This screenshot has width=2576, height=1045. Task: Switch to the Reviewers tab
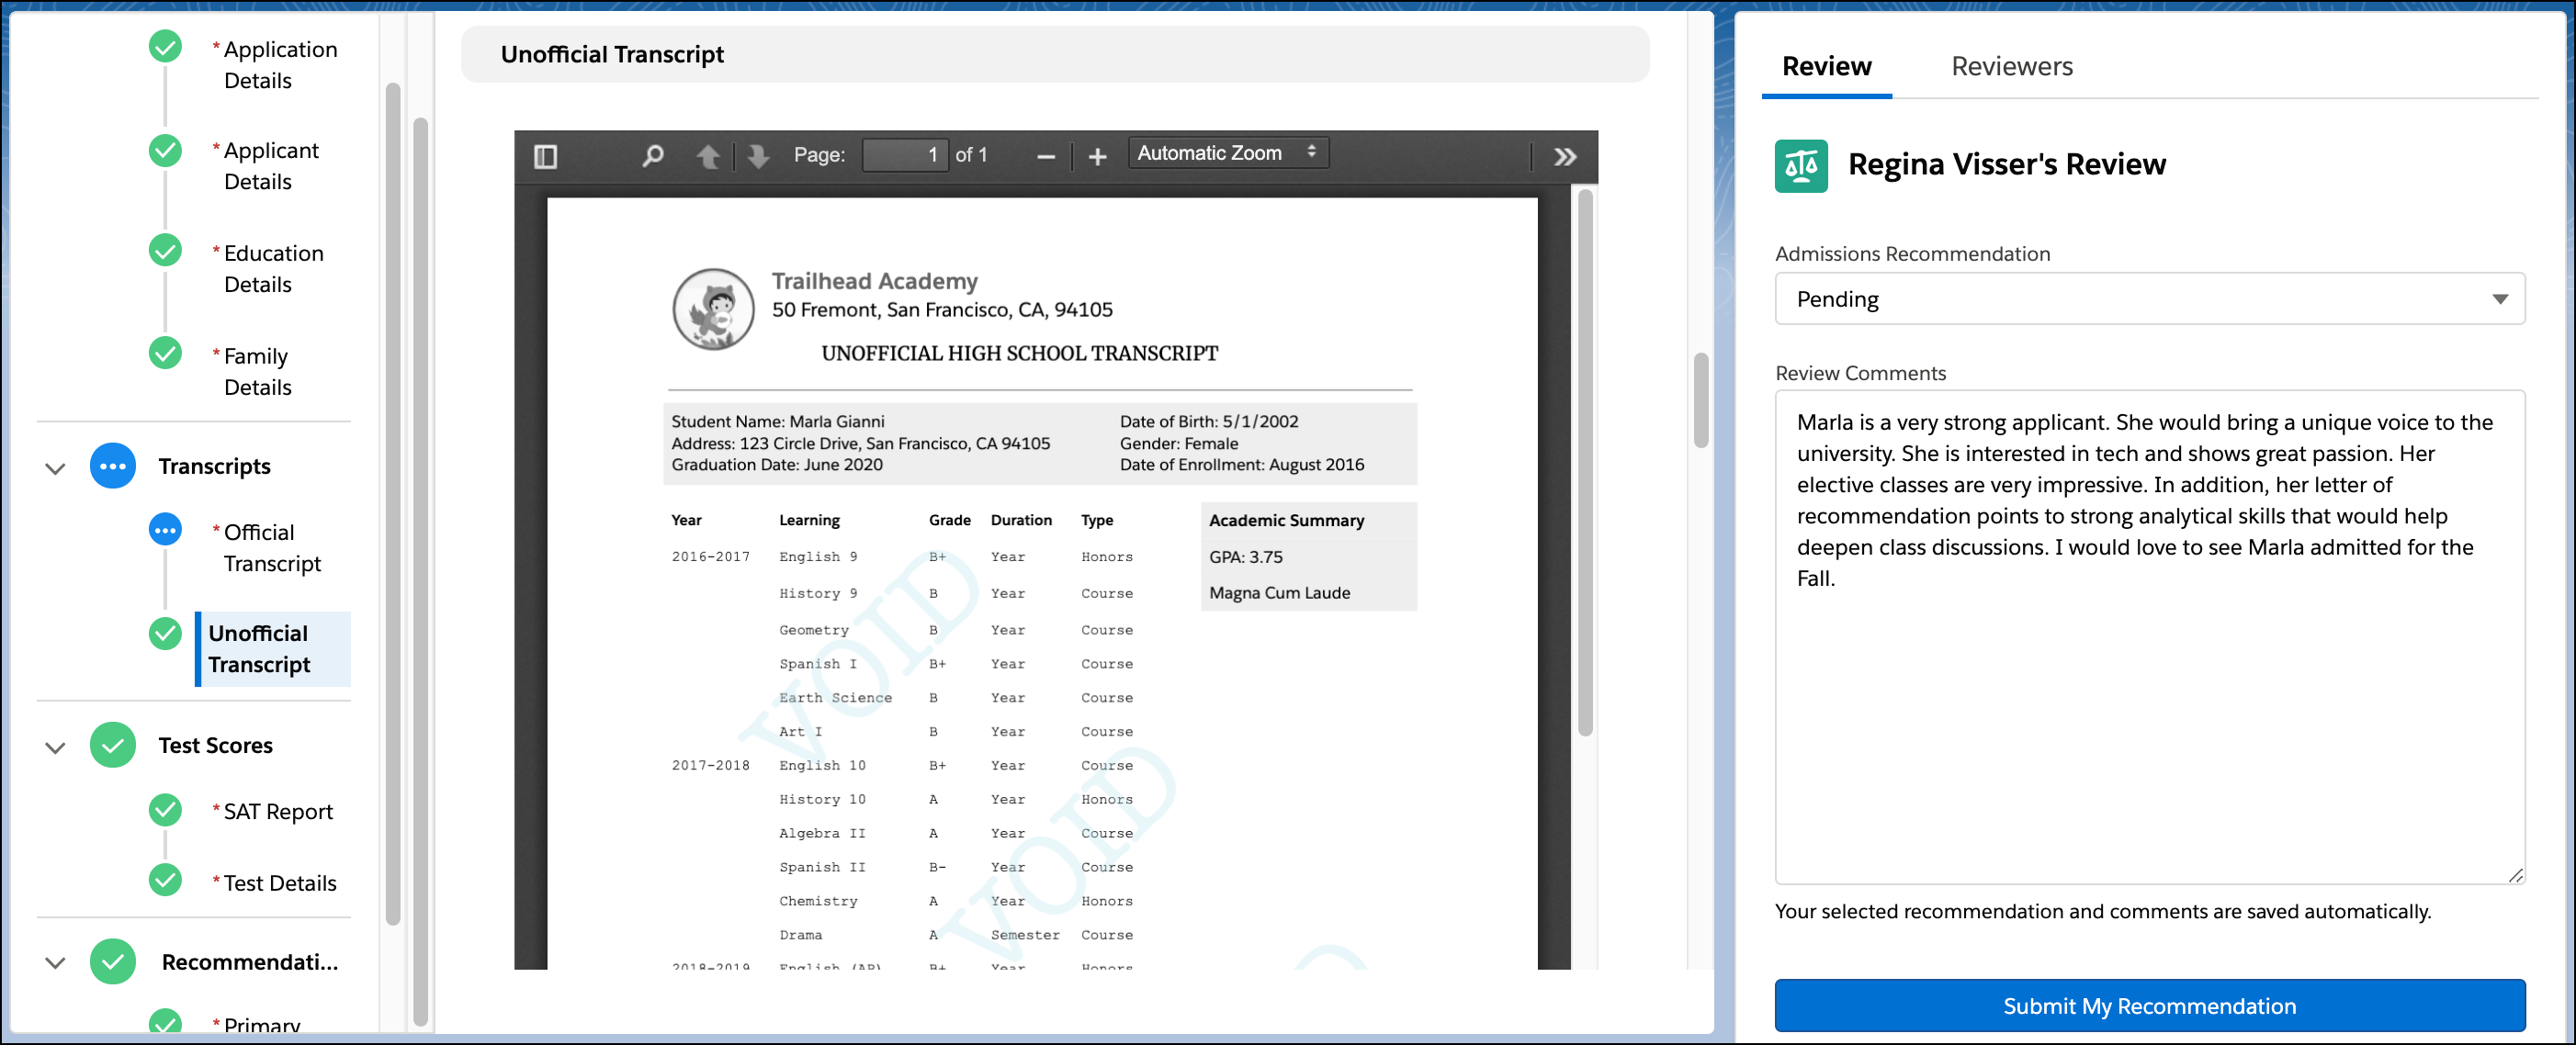coord(2011,66)
